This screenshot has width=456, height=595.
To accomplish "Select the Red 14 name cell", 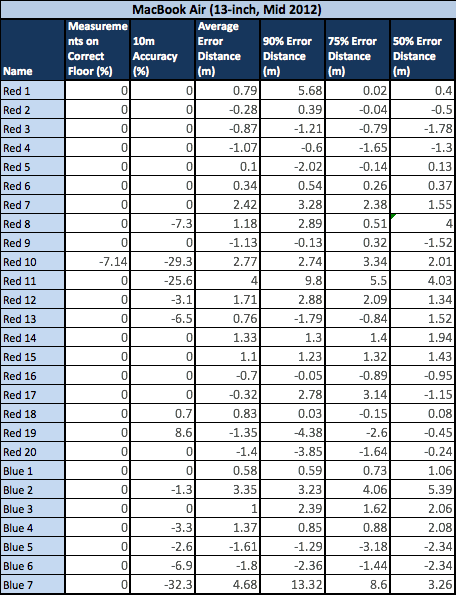I will click(32, 337).
